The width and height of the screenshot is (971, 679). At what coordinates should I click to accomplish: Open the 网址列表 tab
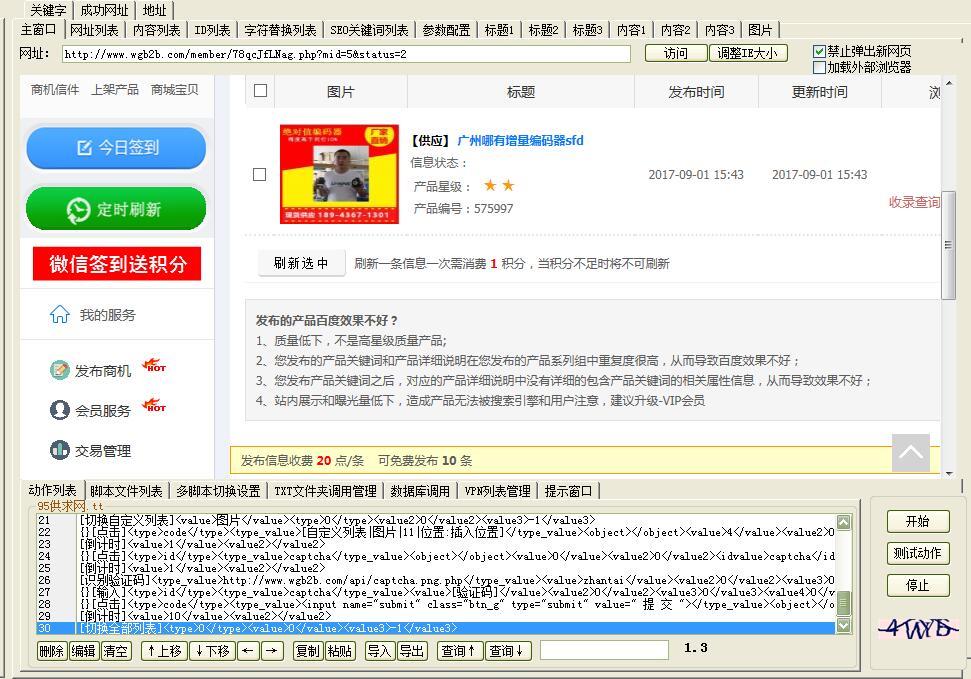(x=94, y=30)
